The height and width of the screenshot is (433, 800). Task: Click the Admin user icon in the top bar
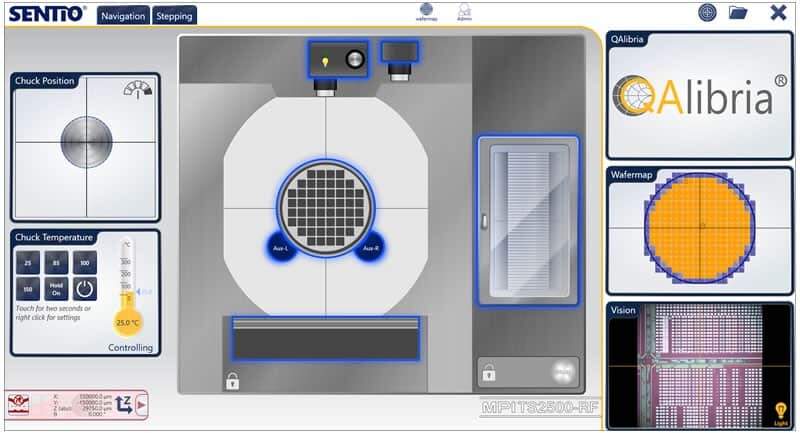(464, 12)
